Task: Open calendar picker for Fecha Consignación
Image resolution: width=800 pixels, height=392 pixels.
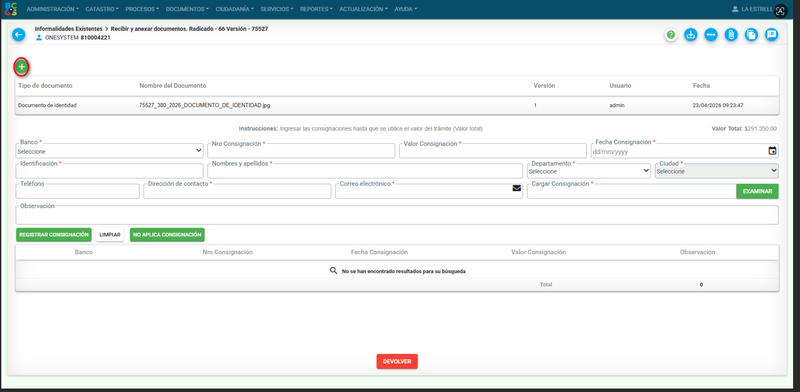Action: (772, 151)
